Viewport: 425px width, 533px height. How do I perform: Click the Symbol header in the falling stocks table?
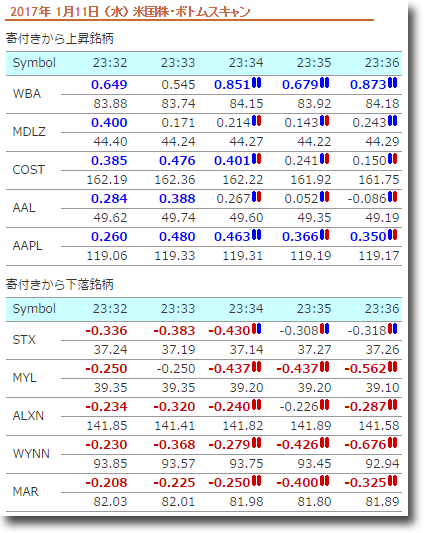tap(34, 309)
